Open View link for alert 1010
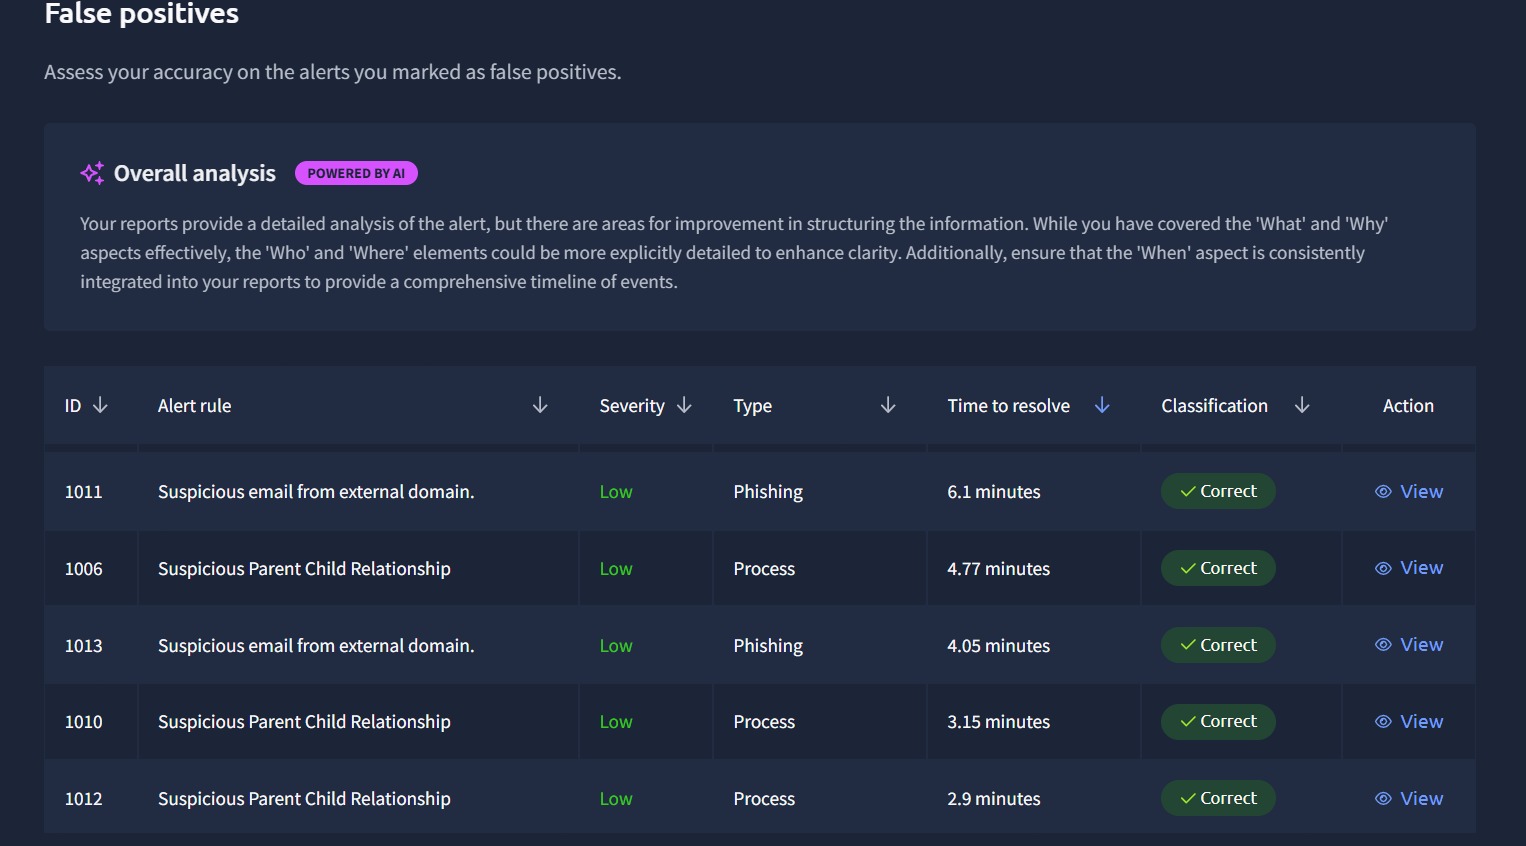The image size is (1526, 846). (1421, 721)
